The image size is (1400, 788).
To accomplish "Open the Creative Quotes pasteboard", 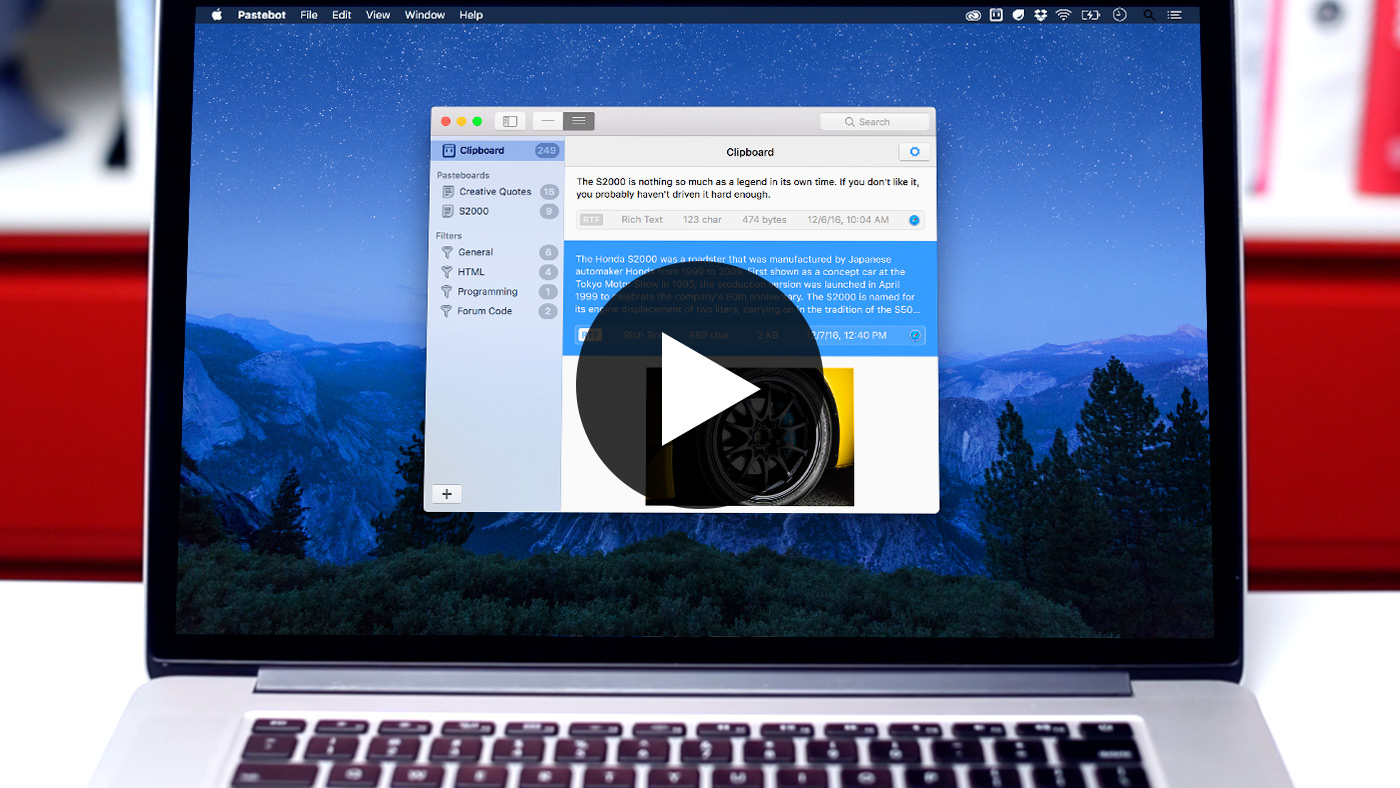I will point(497,191).
